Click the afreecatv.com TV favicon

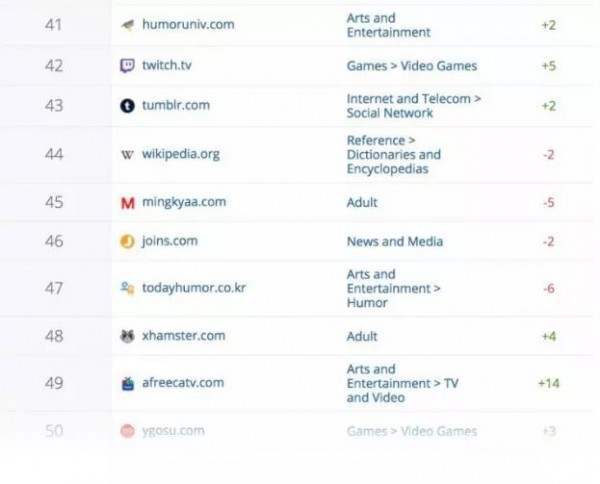(x=127, y=383)
